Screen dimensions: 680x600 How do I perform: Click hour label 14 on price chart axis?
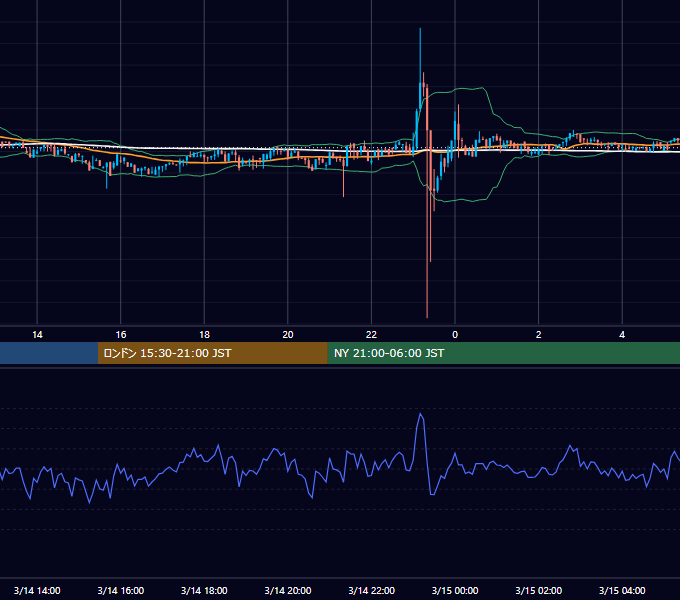[37, 335]
